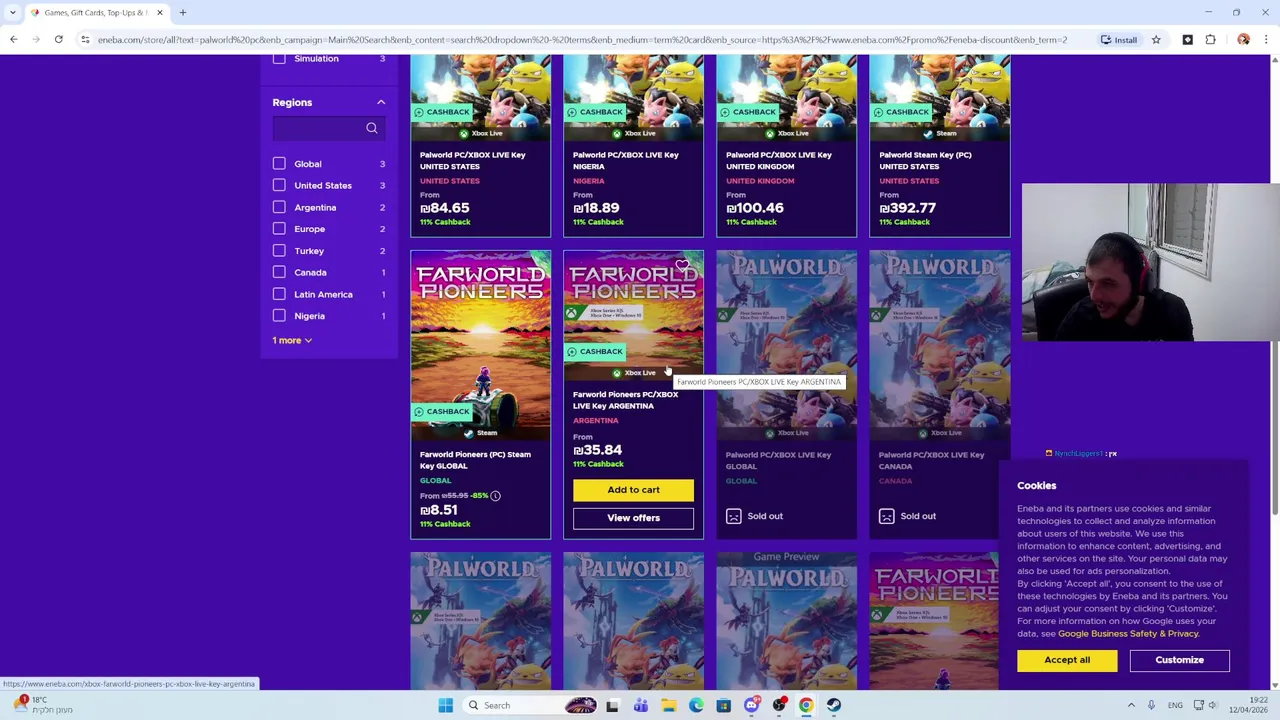Click the Farworld Pioneers Steam thumbnail image
Image resolution: width=1280 pixels, height=720 pixels.
(480, 345)
